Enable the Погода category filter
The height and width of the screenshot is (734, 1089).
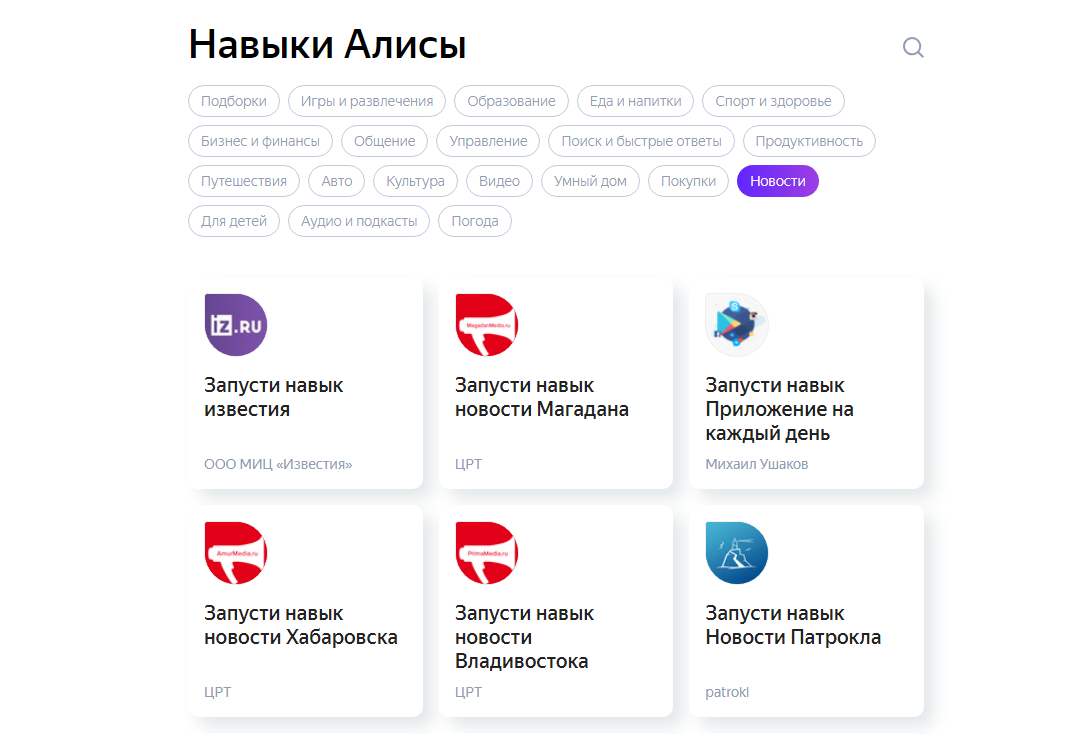pos(474,221)
